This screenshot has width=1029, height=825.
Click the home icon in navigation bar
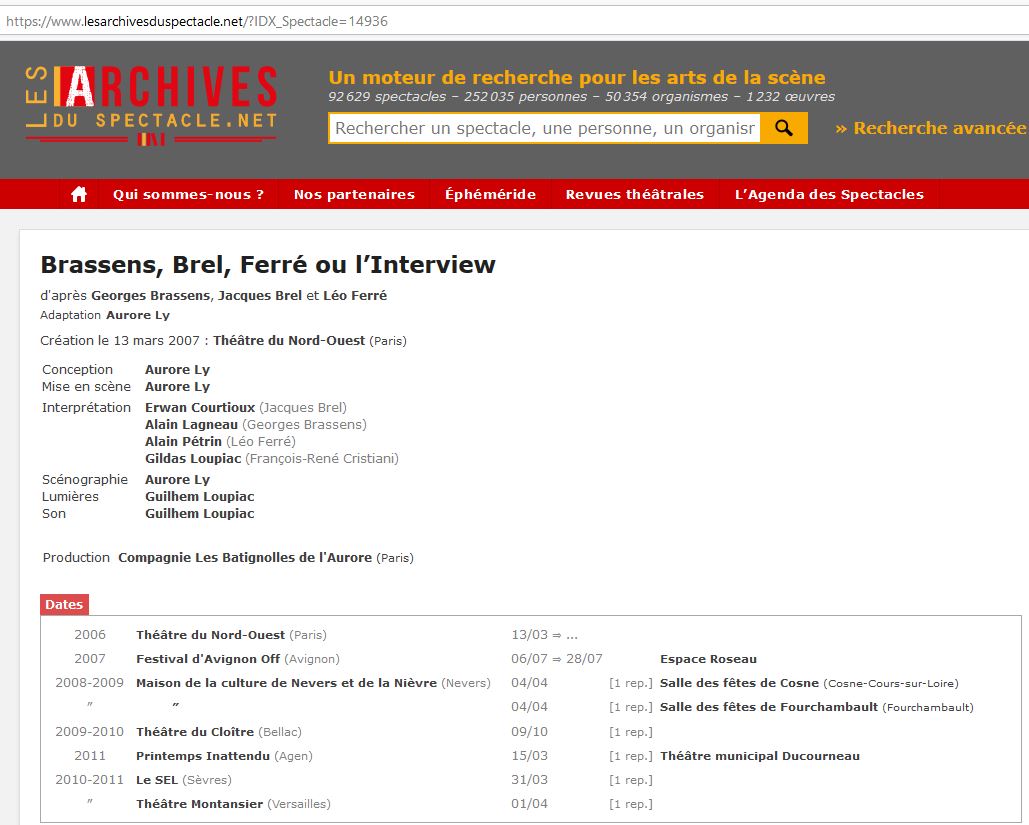(x=79, y=194)
